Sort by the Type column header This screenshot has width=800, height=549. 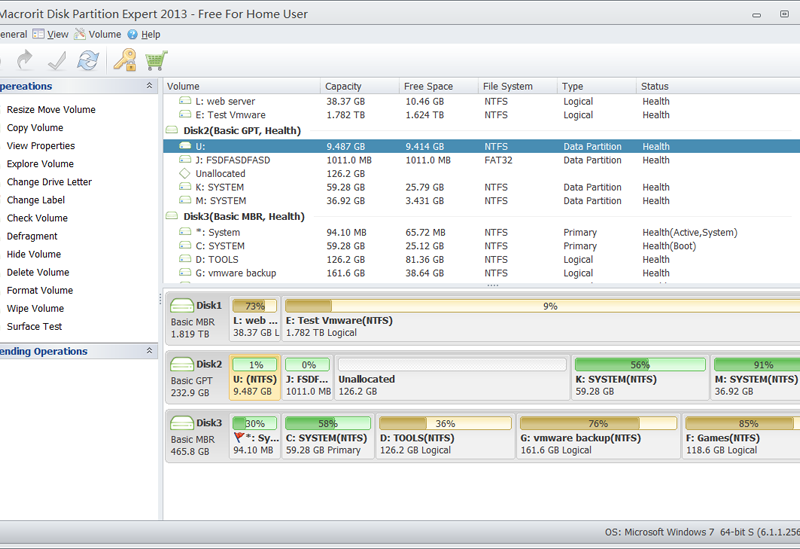coord(596,86)
